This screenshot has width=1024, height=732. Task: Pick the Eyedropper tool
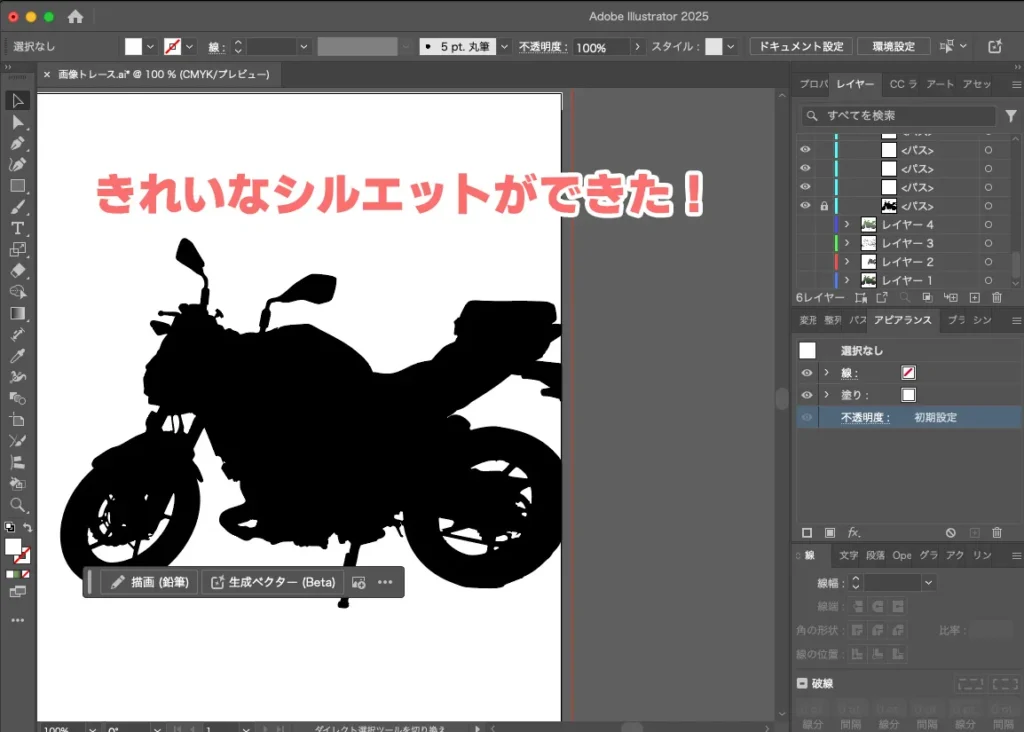[x=17, y=355]
